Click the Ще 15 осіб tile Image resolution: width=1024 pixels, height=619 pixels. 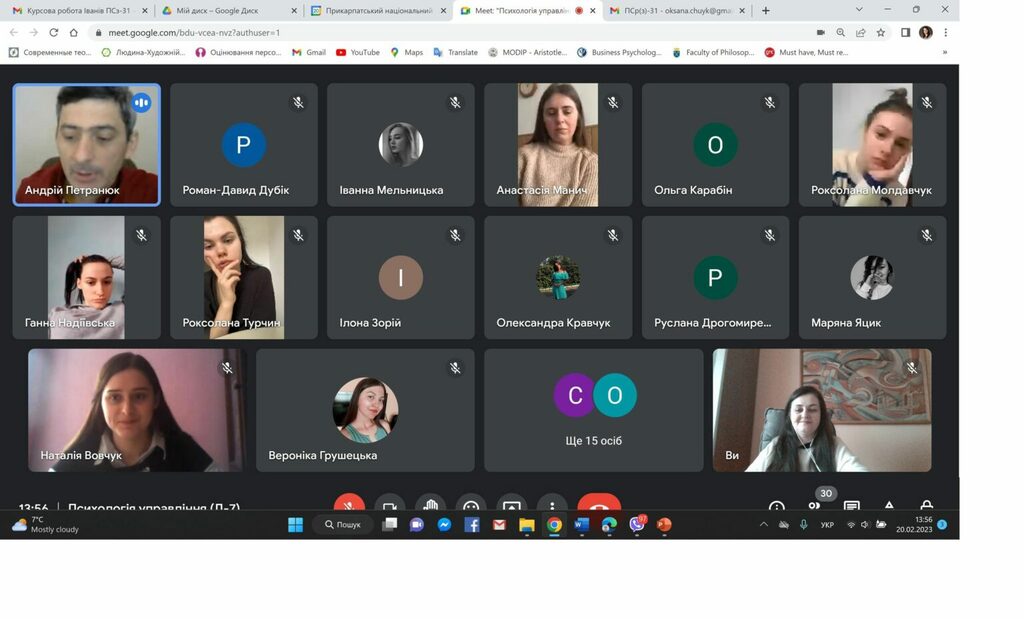(594, 409)
